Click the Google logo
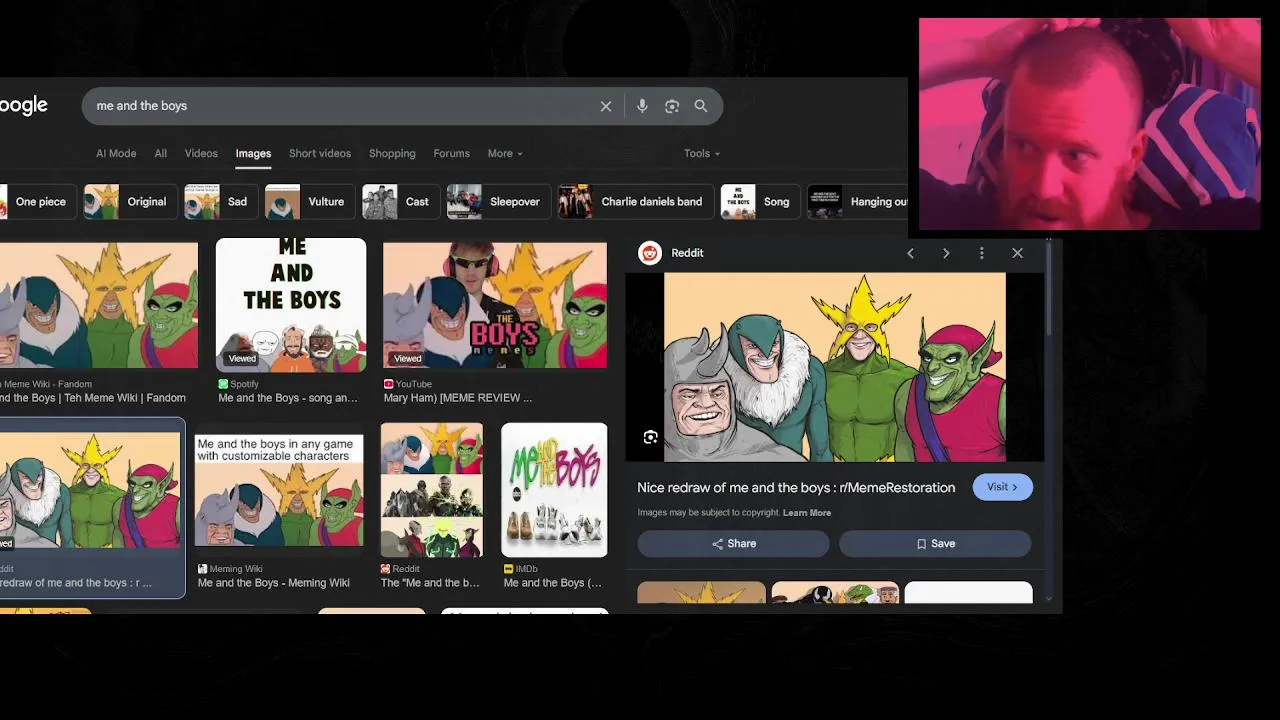 pos(24,106)
